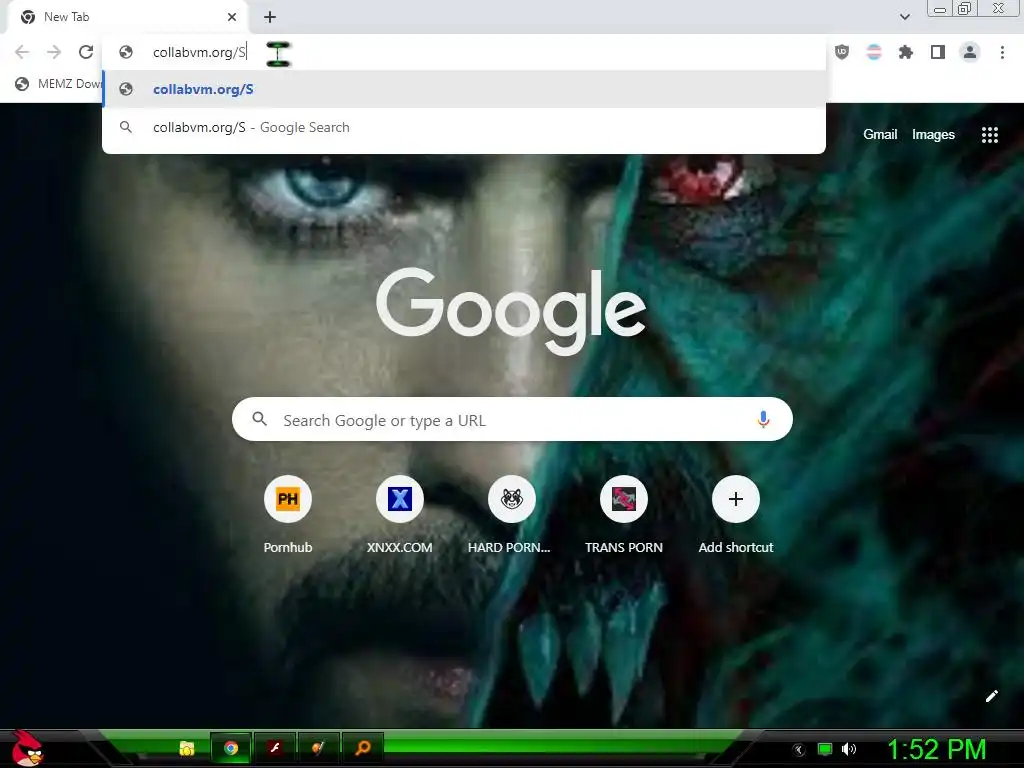Click the Google search box
Viewport: 1024px width, 768px height.
(x=512, y=419)
